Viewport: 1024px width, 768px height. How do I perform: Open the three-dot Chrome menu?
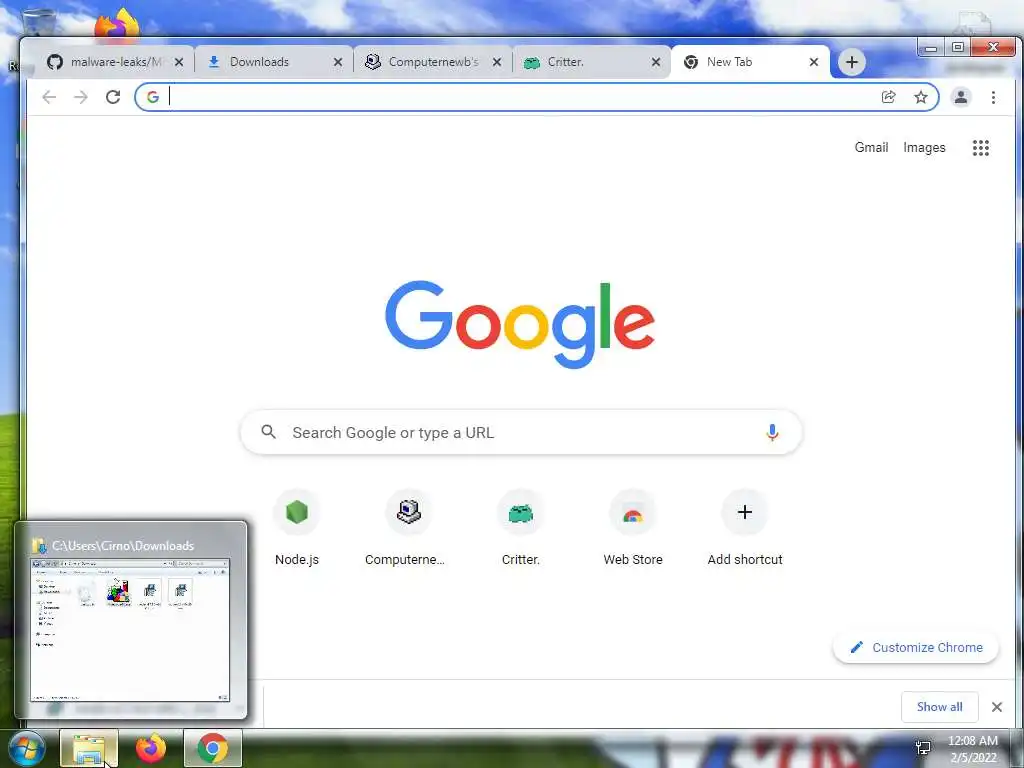point(993,97)
